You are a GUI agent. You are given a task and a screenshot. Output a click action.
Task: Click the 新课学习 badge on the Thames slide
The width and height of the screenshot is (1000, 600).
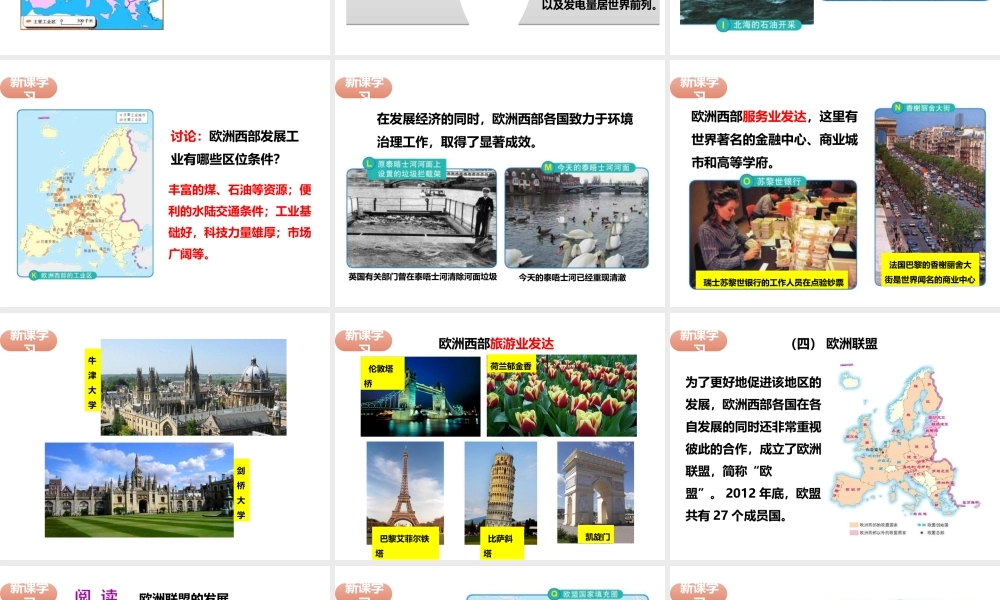(364, 87)
